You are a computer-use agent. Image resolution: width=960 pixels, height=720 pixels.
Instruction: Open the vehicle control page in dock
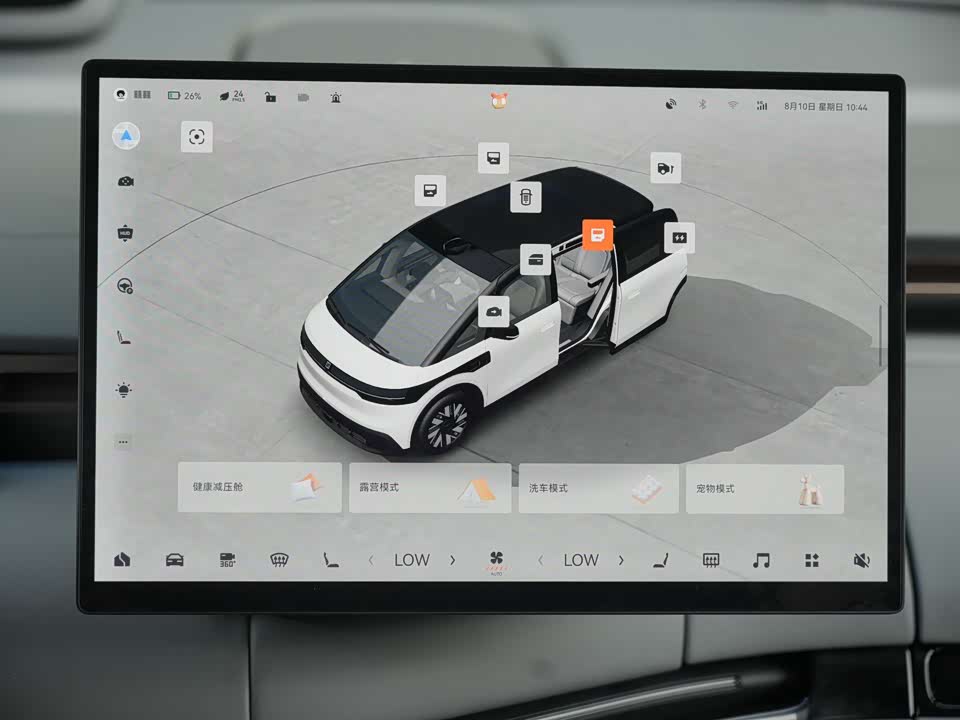click(x=174, y=560)
